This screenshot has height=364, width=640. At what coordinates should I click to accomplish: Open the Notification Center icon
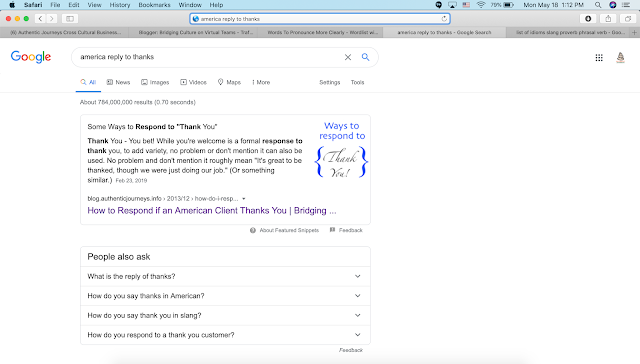pyautogui.click(x=626, y=5)
